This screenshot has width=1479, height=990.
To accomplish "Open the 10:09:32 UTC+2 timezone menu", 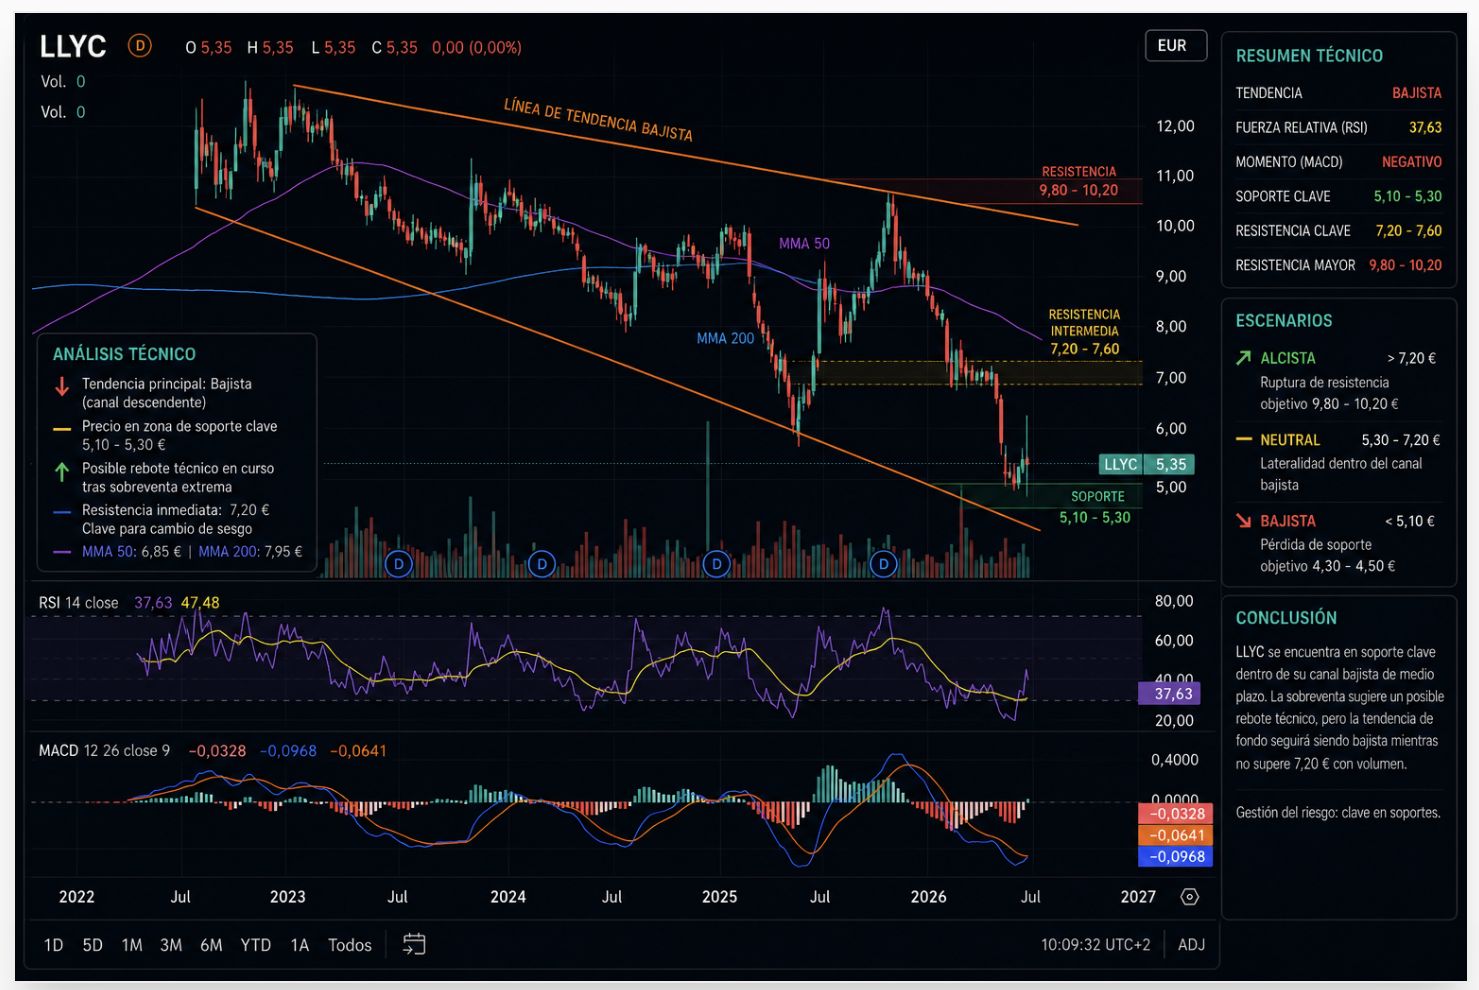I will (1095, 944).
